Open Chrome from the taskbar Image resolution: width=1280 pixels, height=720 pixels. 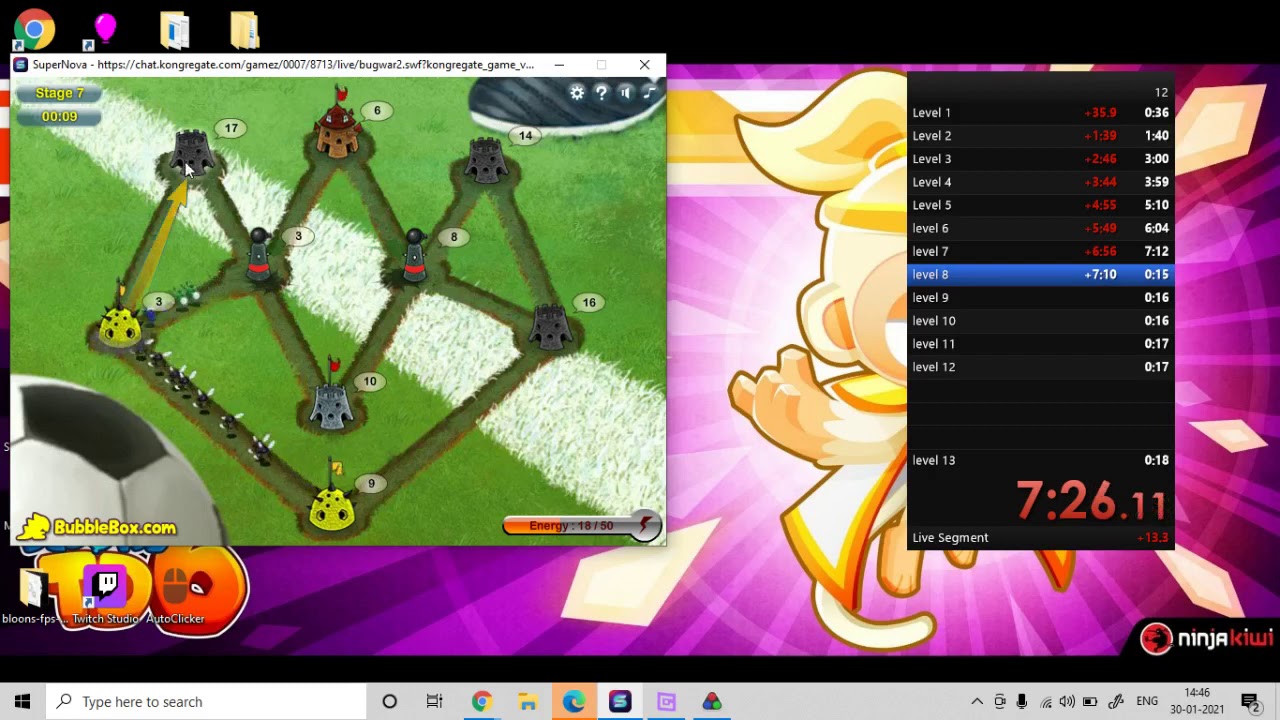pos(481,702)
